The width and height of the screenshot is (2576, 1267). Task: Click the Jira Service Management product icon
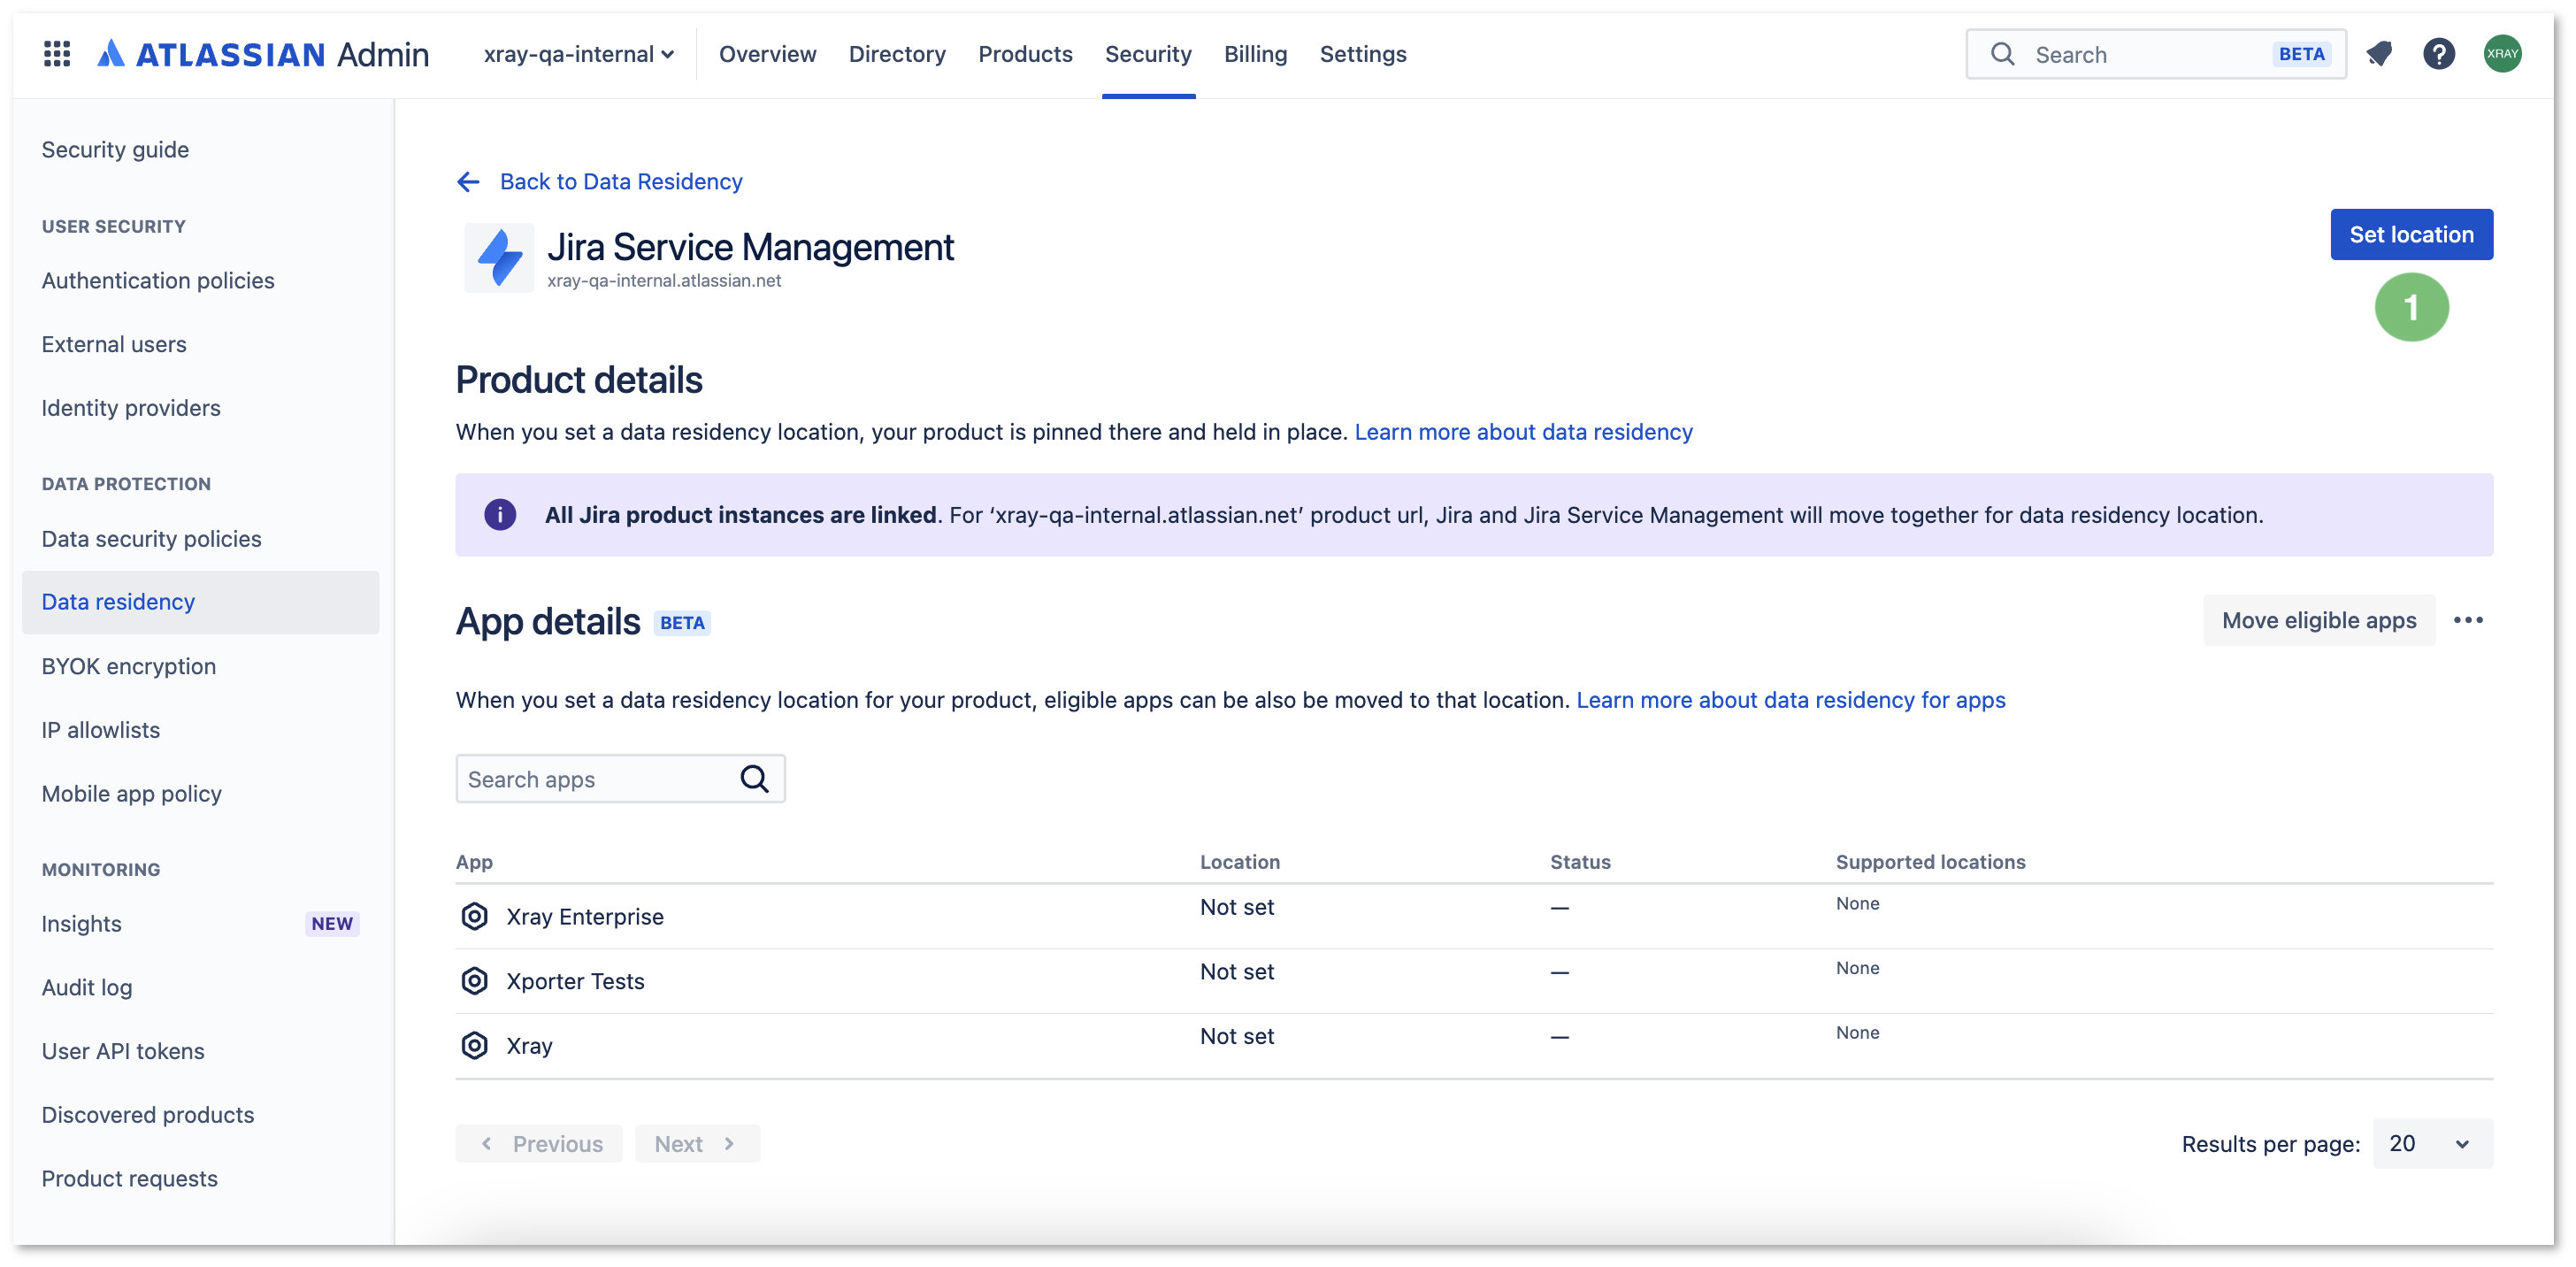pos(499,257)
